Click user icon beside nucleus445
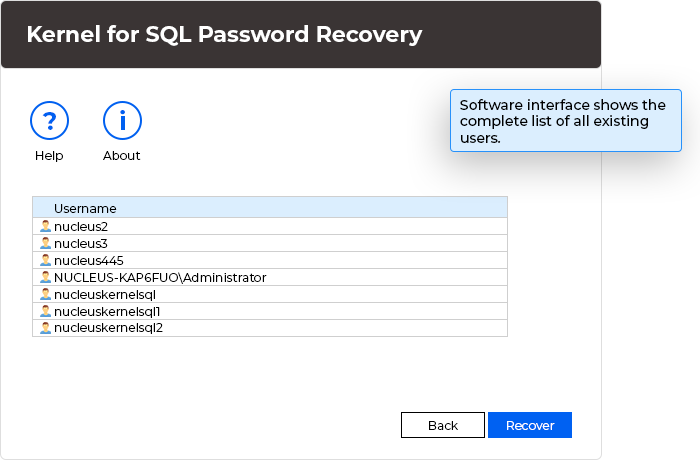Viewport: 700px width, 460px height. [x=45, y=260]
